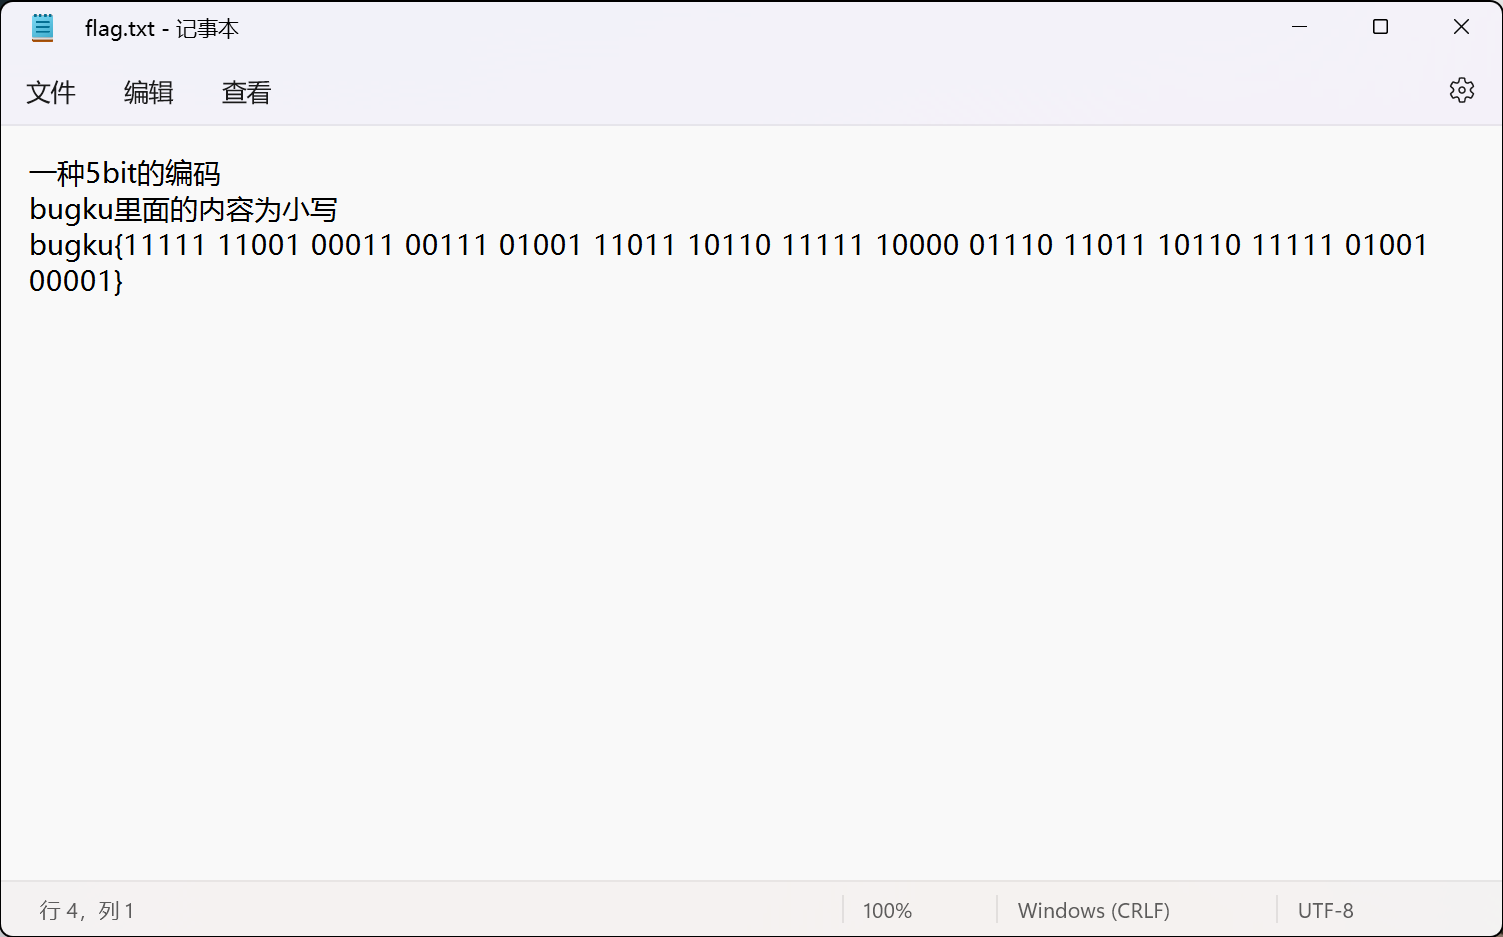Click the flag.txt - 记事本 window title
The image size is (1503, 937).
pyautogui.click(x=161, y=29)
